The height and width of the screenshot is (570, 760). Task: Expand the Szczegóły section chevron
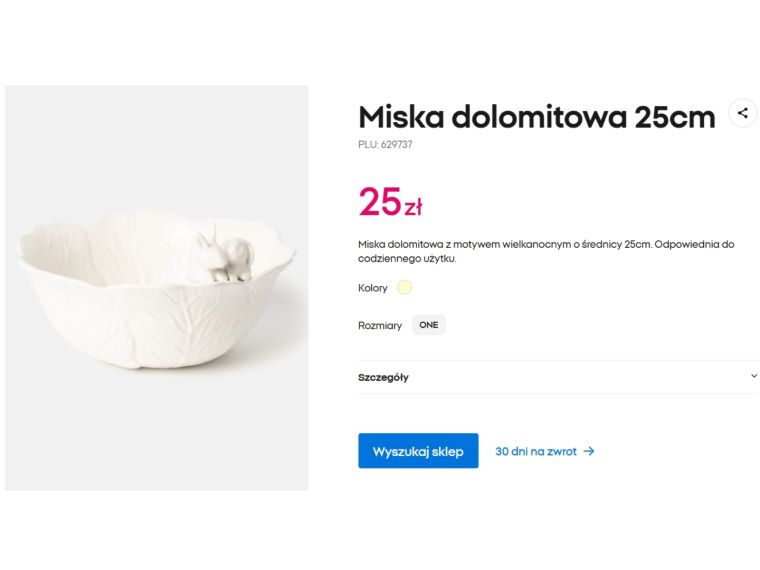[x=753, y=376]
